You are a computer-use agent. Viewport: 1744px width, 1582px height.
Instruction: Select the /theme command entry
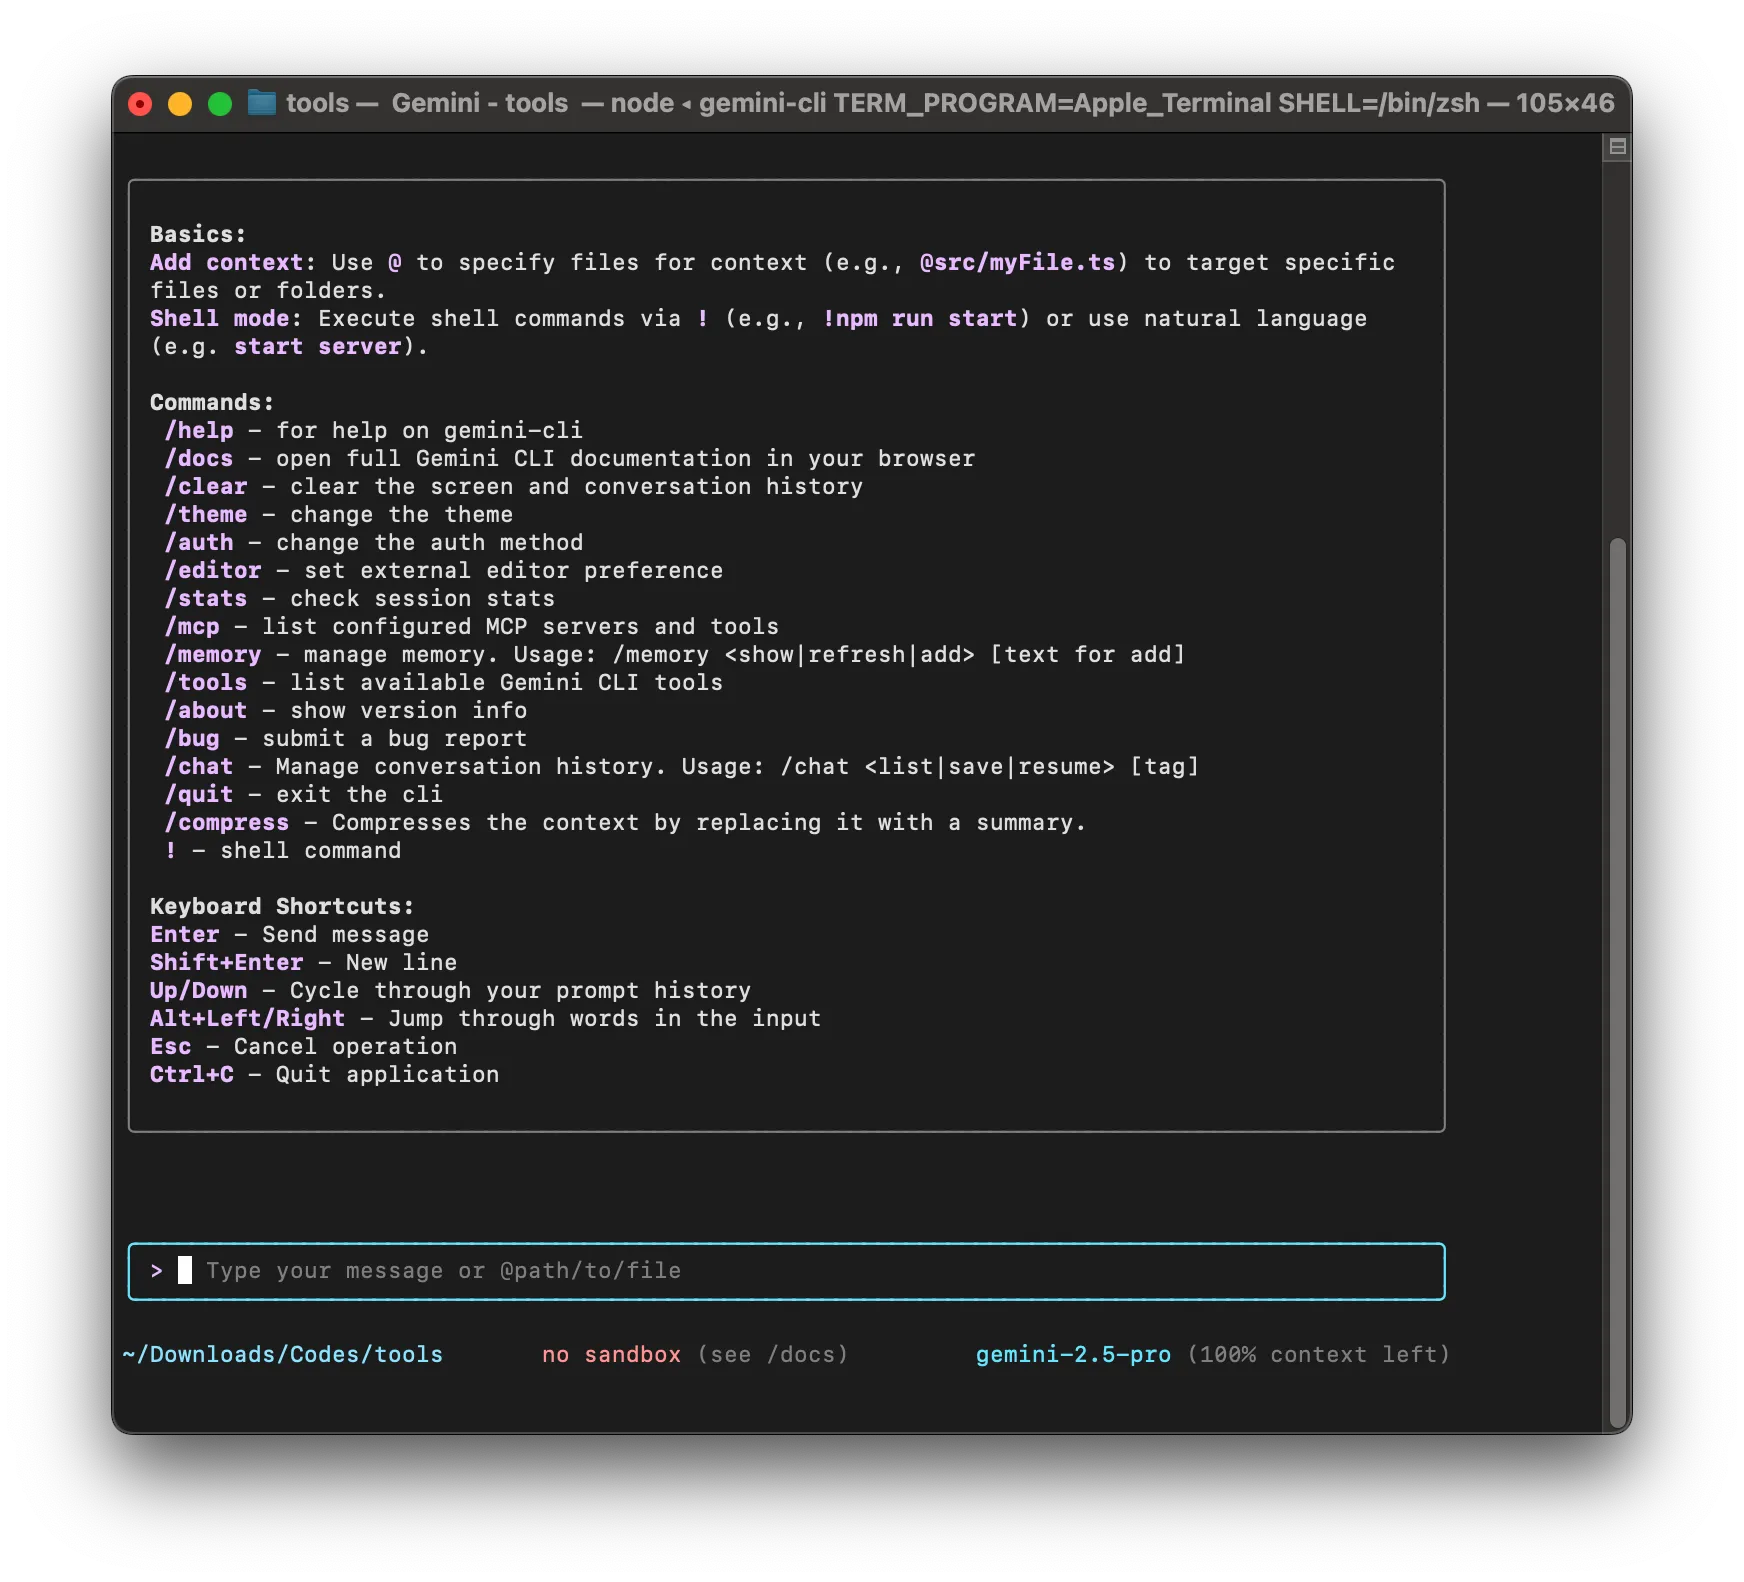(207, 514)
